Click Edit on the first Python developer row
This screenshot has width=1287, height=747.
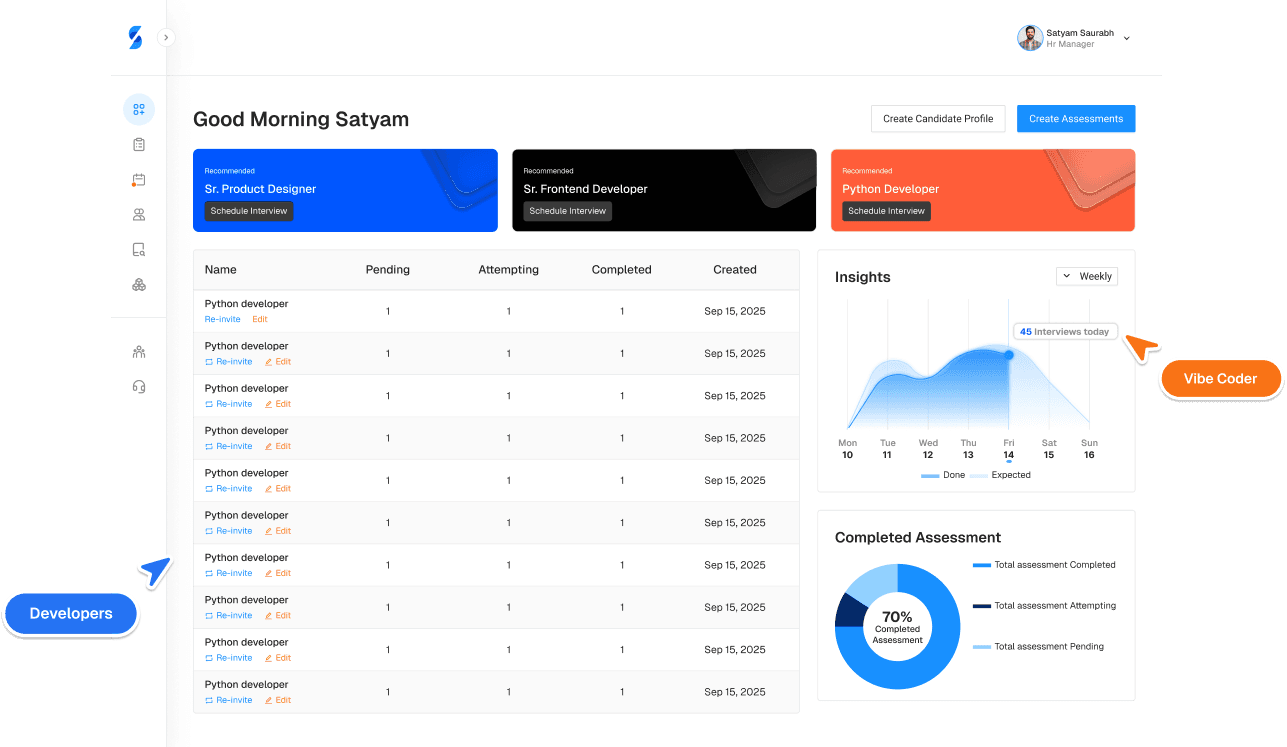click(259, 319)
